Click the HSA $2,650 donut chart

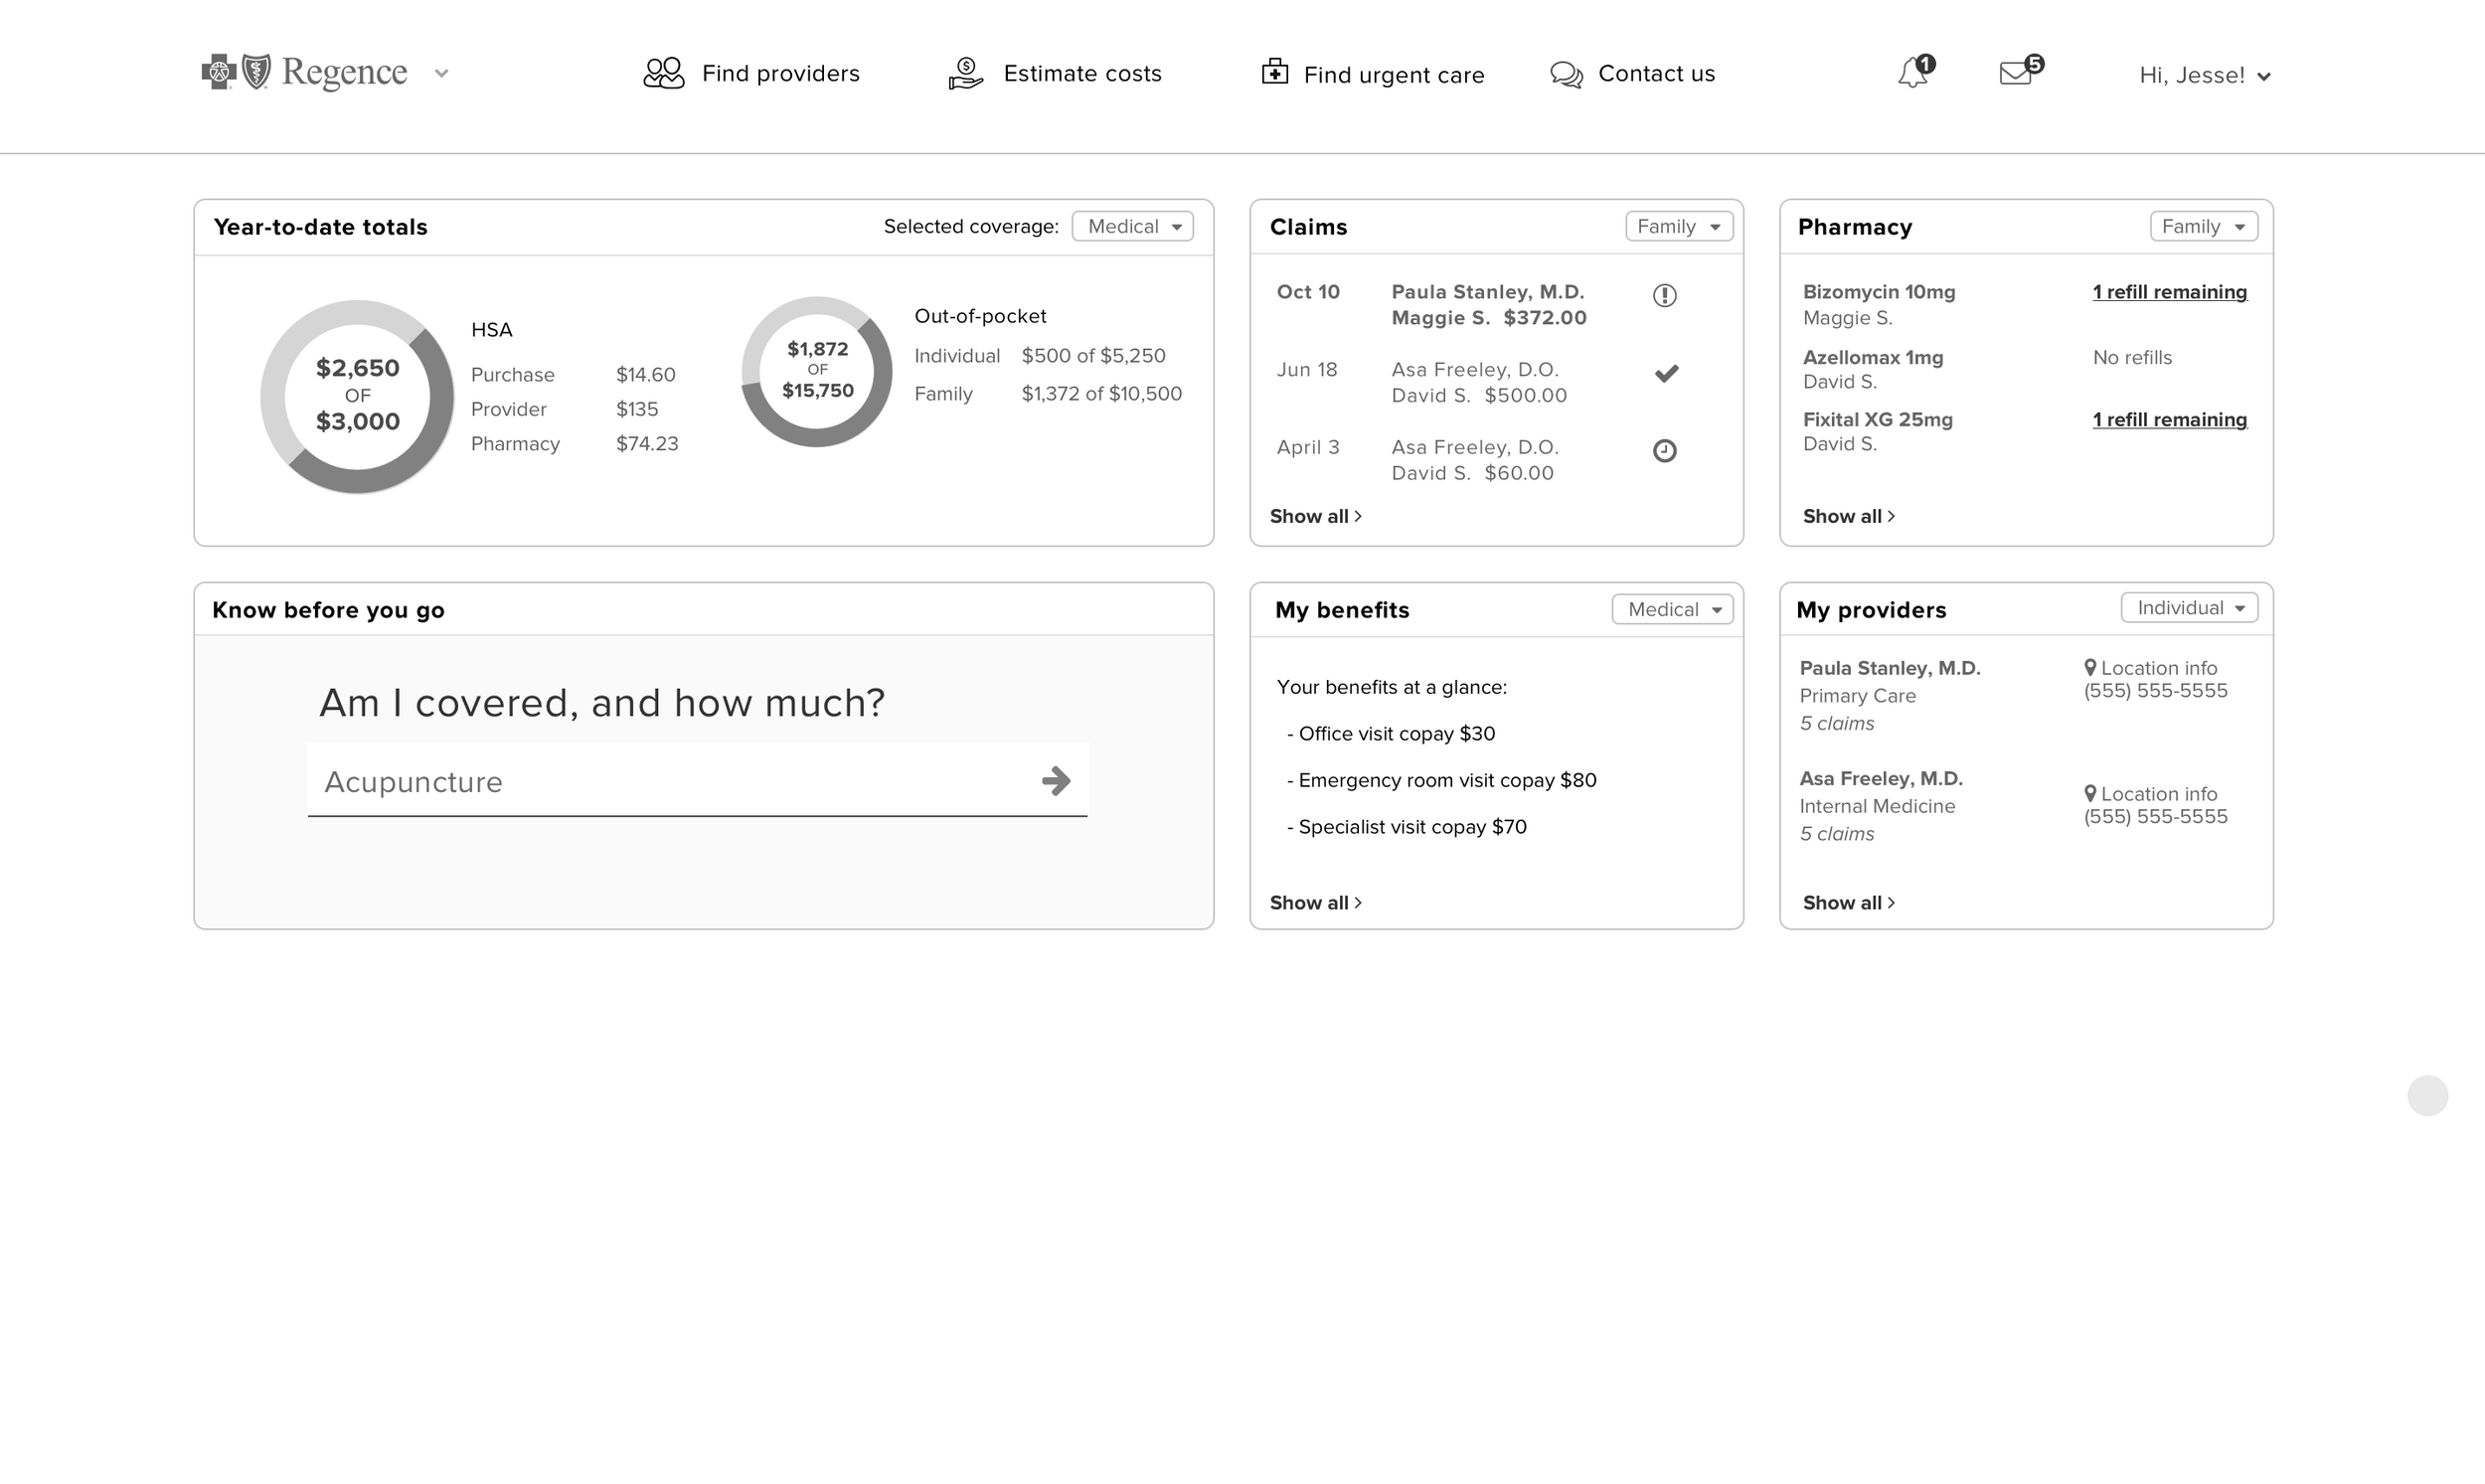point(357,396)
